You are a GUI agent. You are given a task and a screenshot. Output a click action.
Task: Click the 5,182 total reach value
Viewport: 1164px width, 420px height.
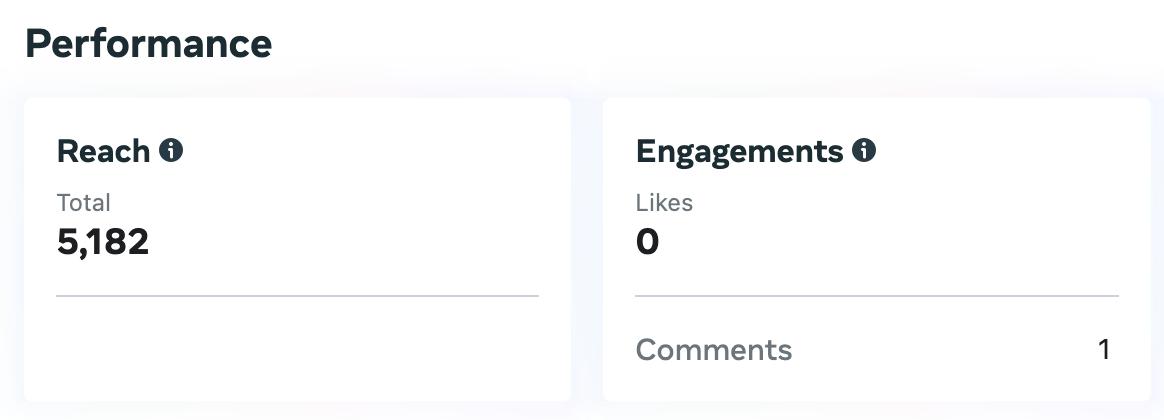tap(103, 242)
